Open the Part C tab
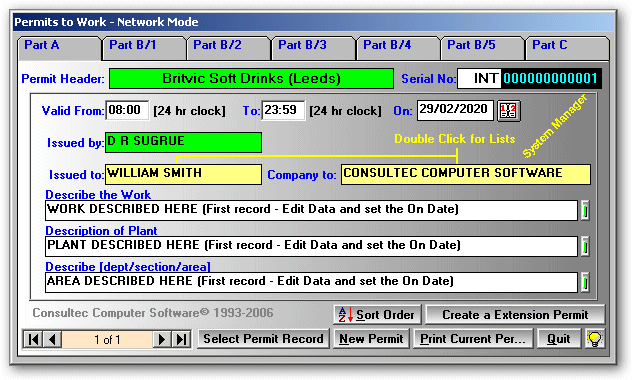 (x=568, y=48)
